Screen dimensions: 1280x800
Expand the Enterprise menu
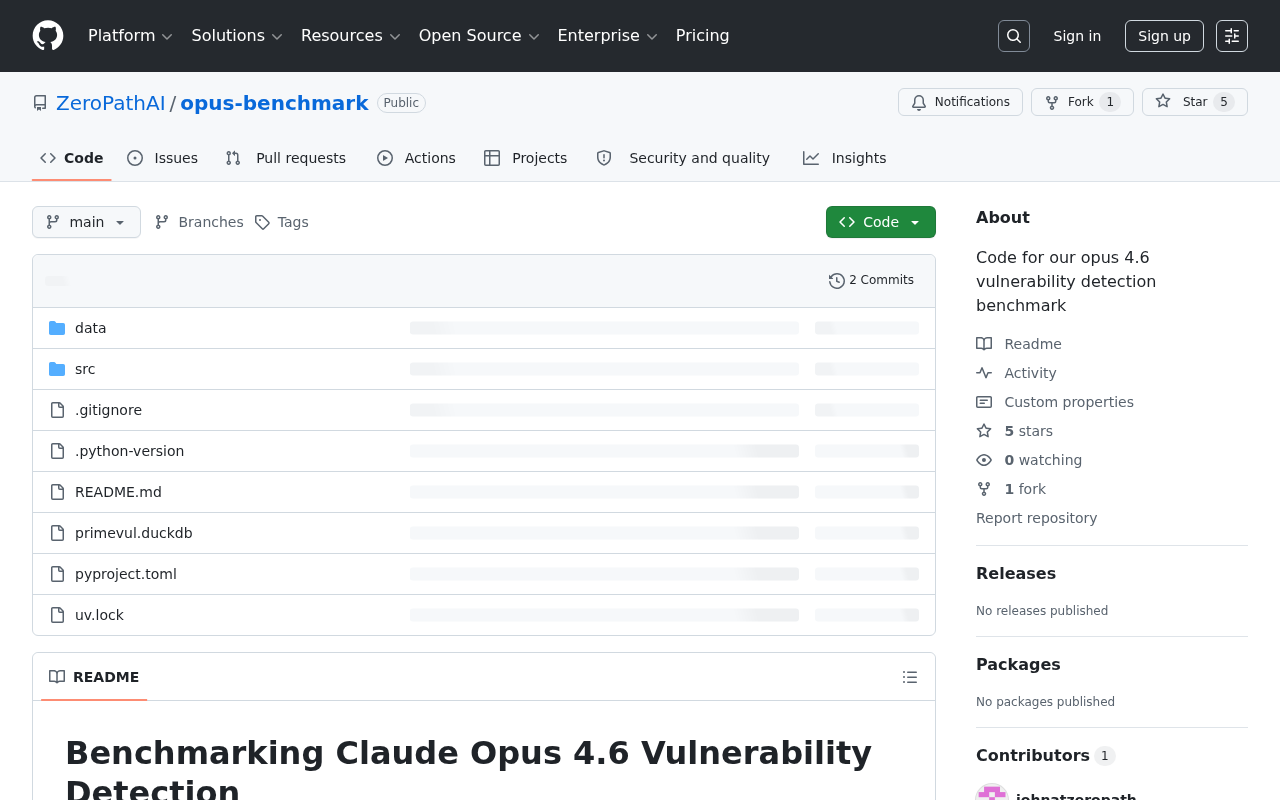[607, 36]
